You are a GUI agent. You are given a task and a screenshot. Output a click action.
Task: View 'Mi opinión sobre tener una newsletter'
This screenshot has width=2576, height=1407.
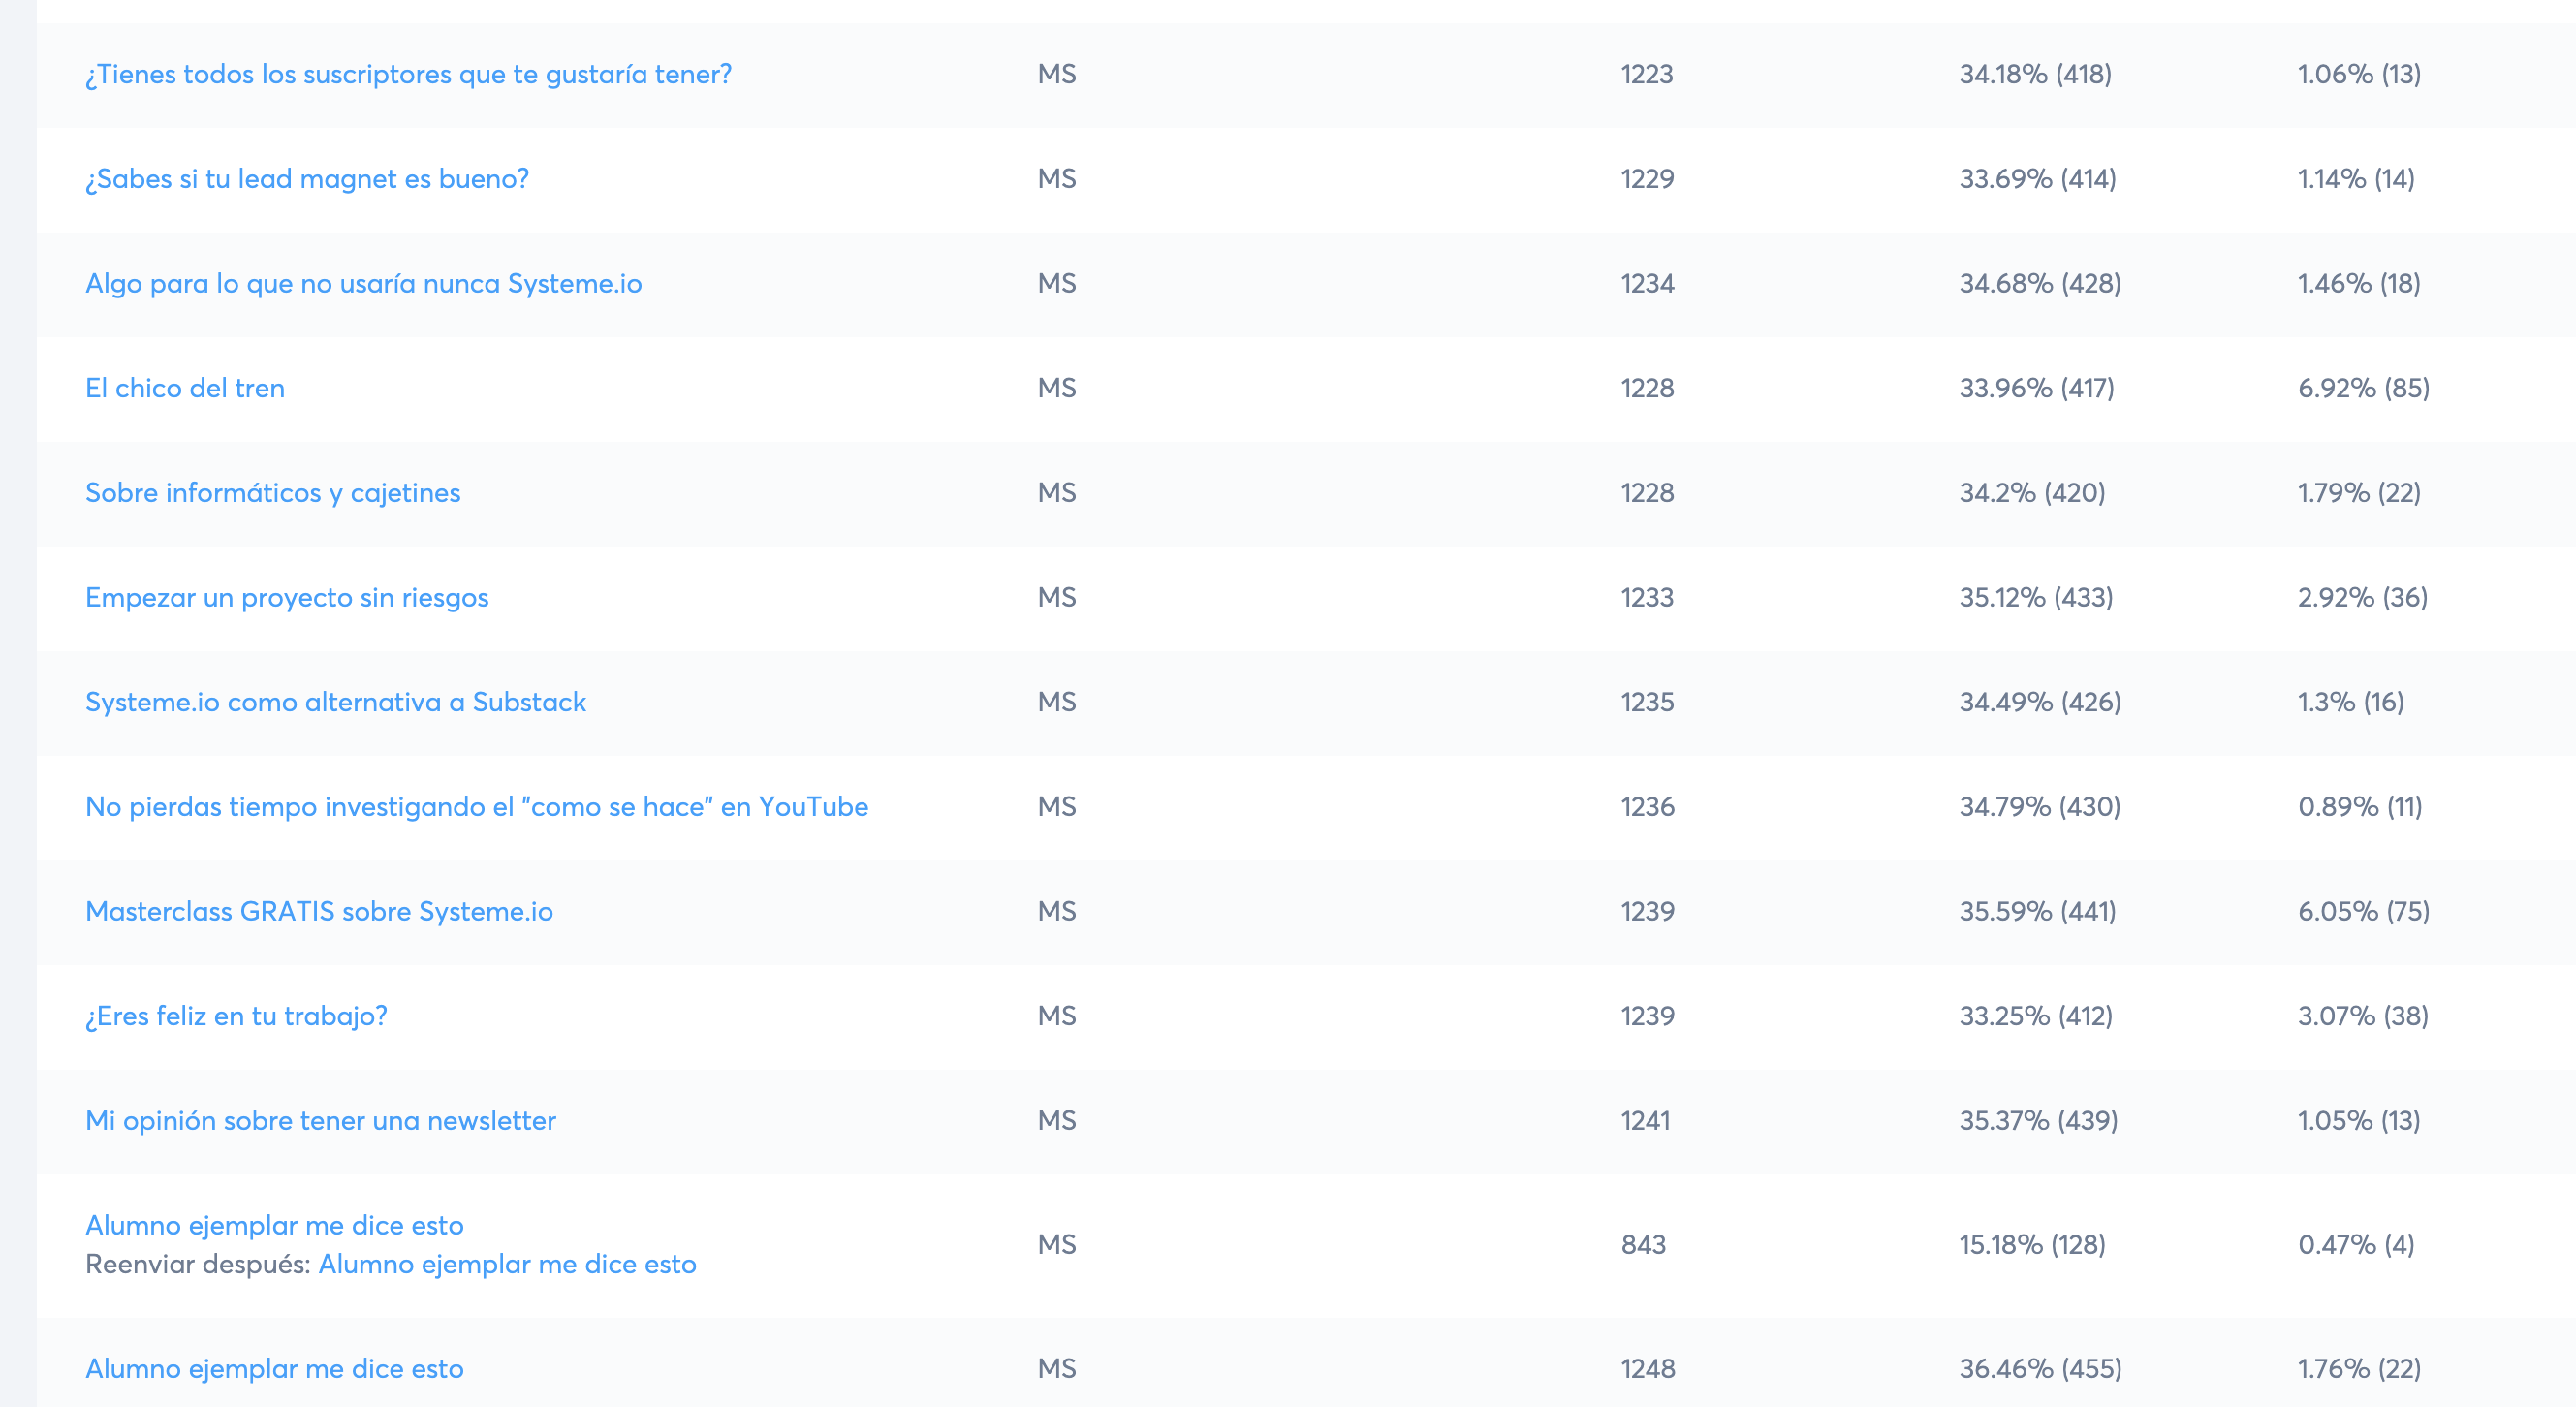[320, 1121]
